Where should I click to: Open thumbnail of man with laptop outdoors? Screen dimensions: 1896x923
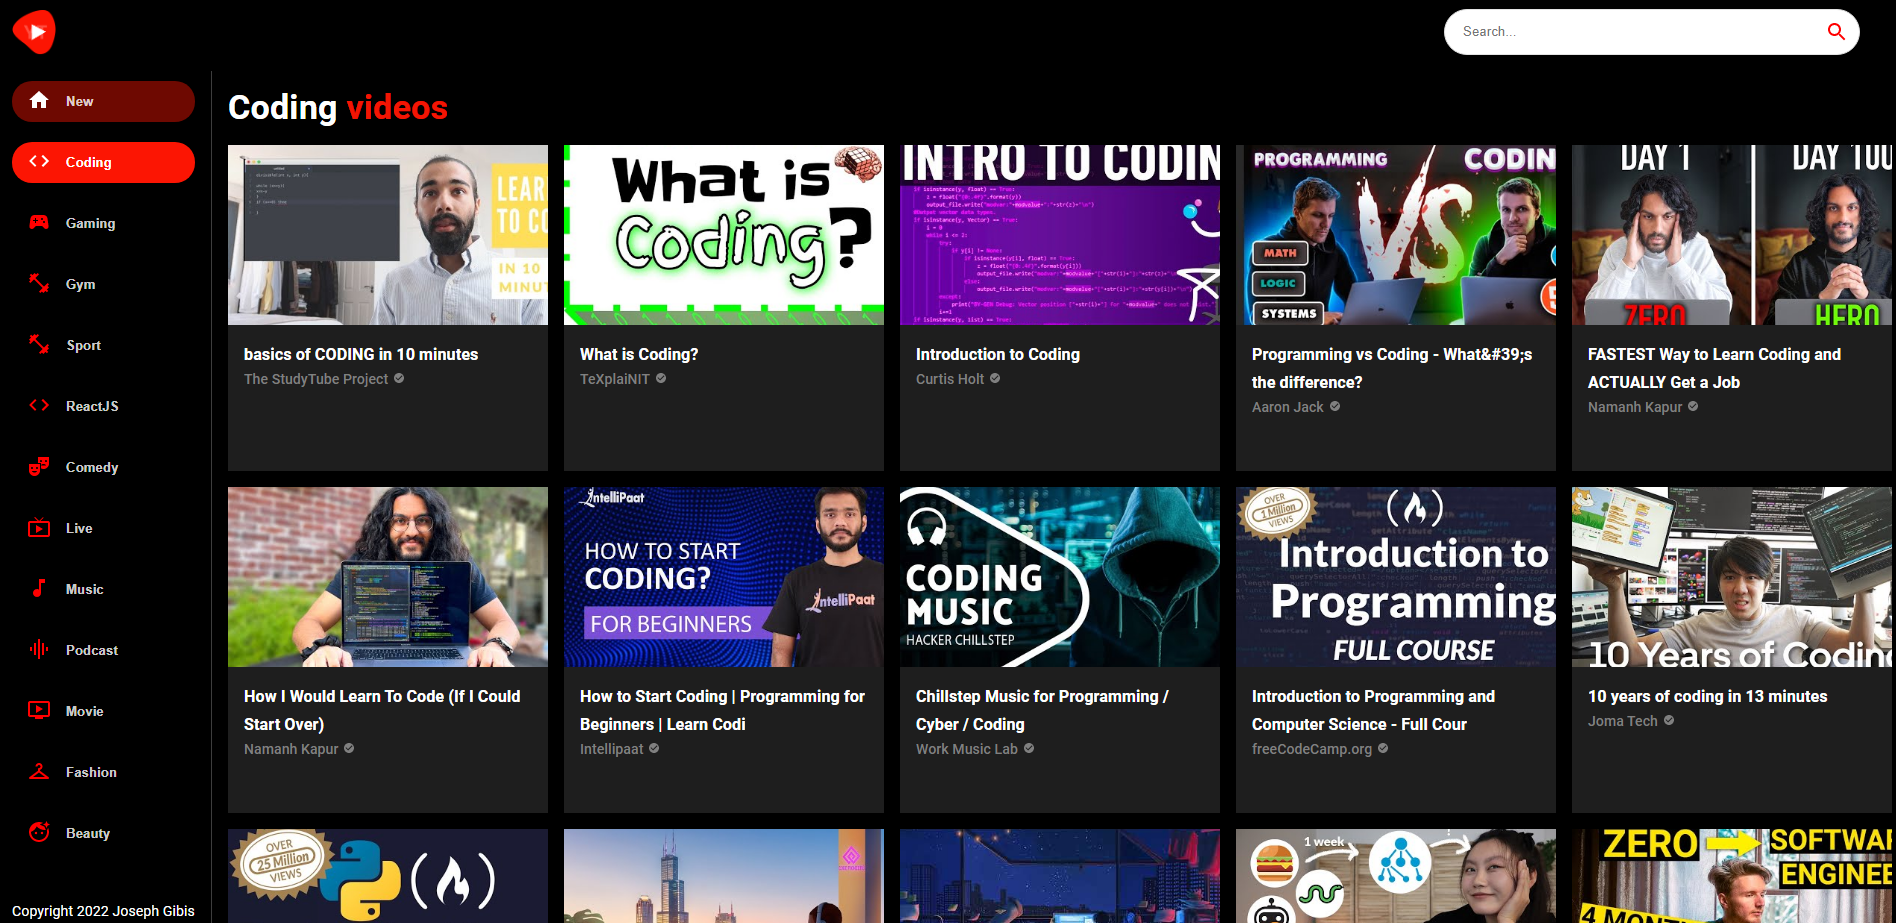coord(388,577)
